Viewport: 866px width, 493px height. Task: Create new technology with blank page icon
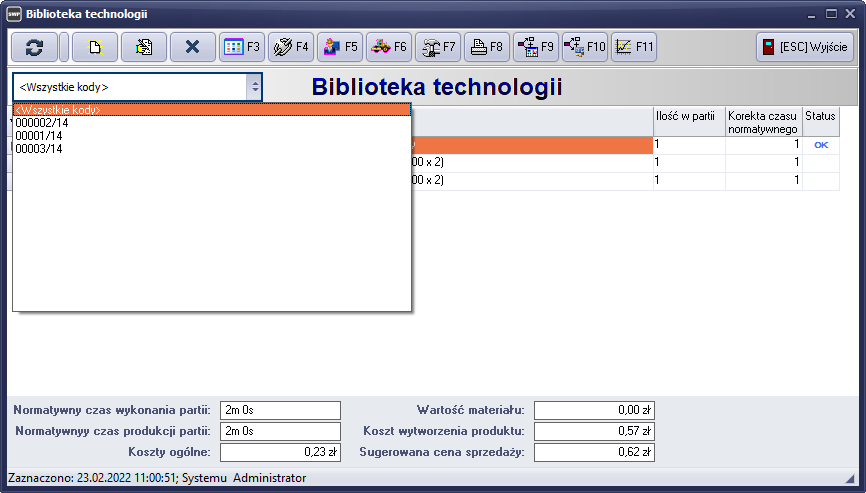point(95,47)
